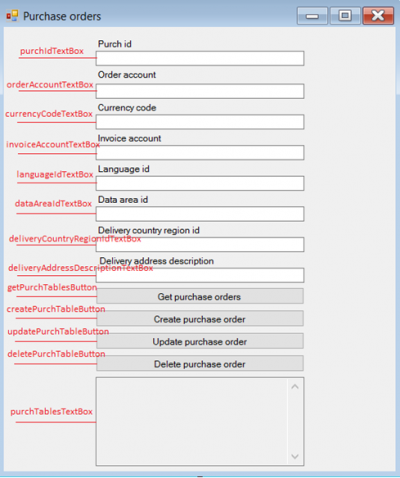Click the Invoice account input box

coord(200,152)
